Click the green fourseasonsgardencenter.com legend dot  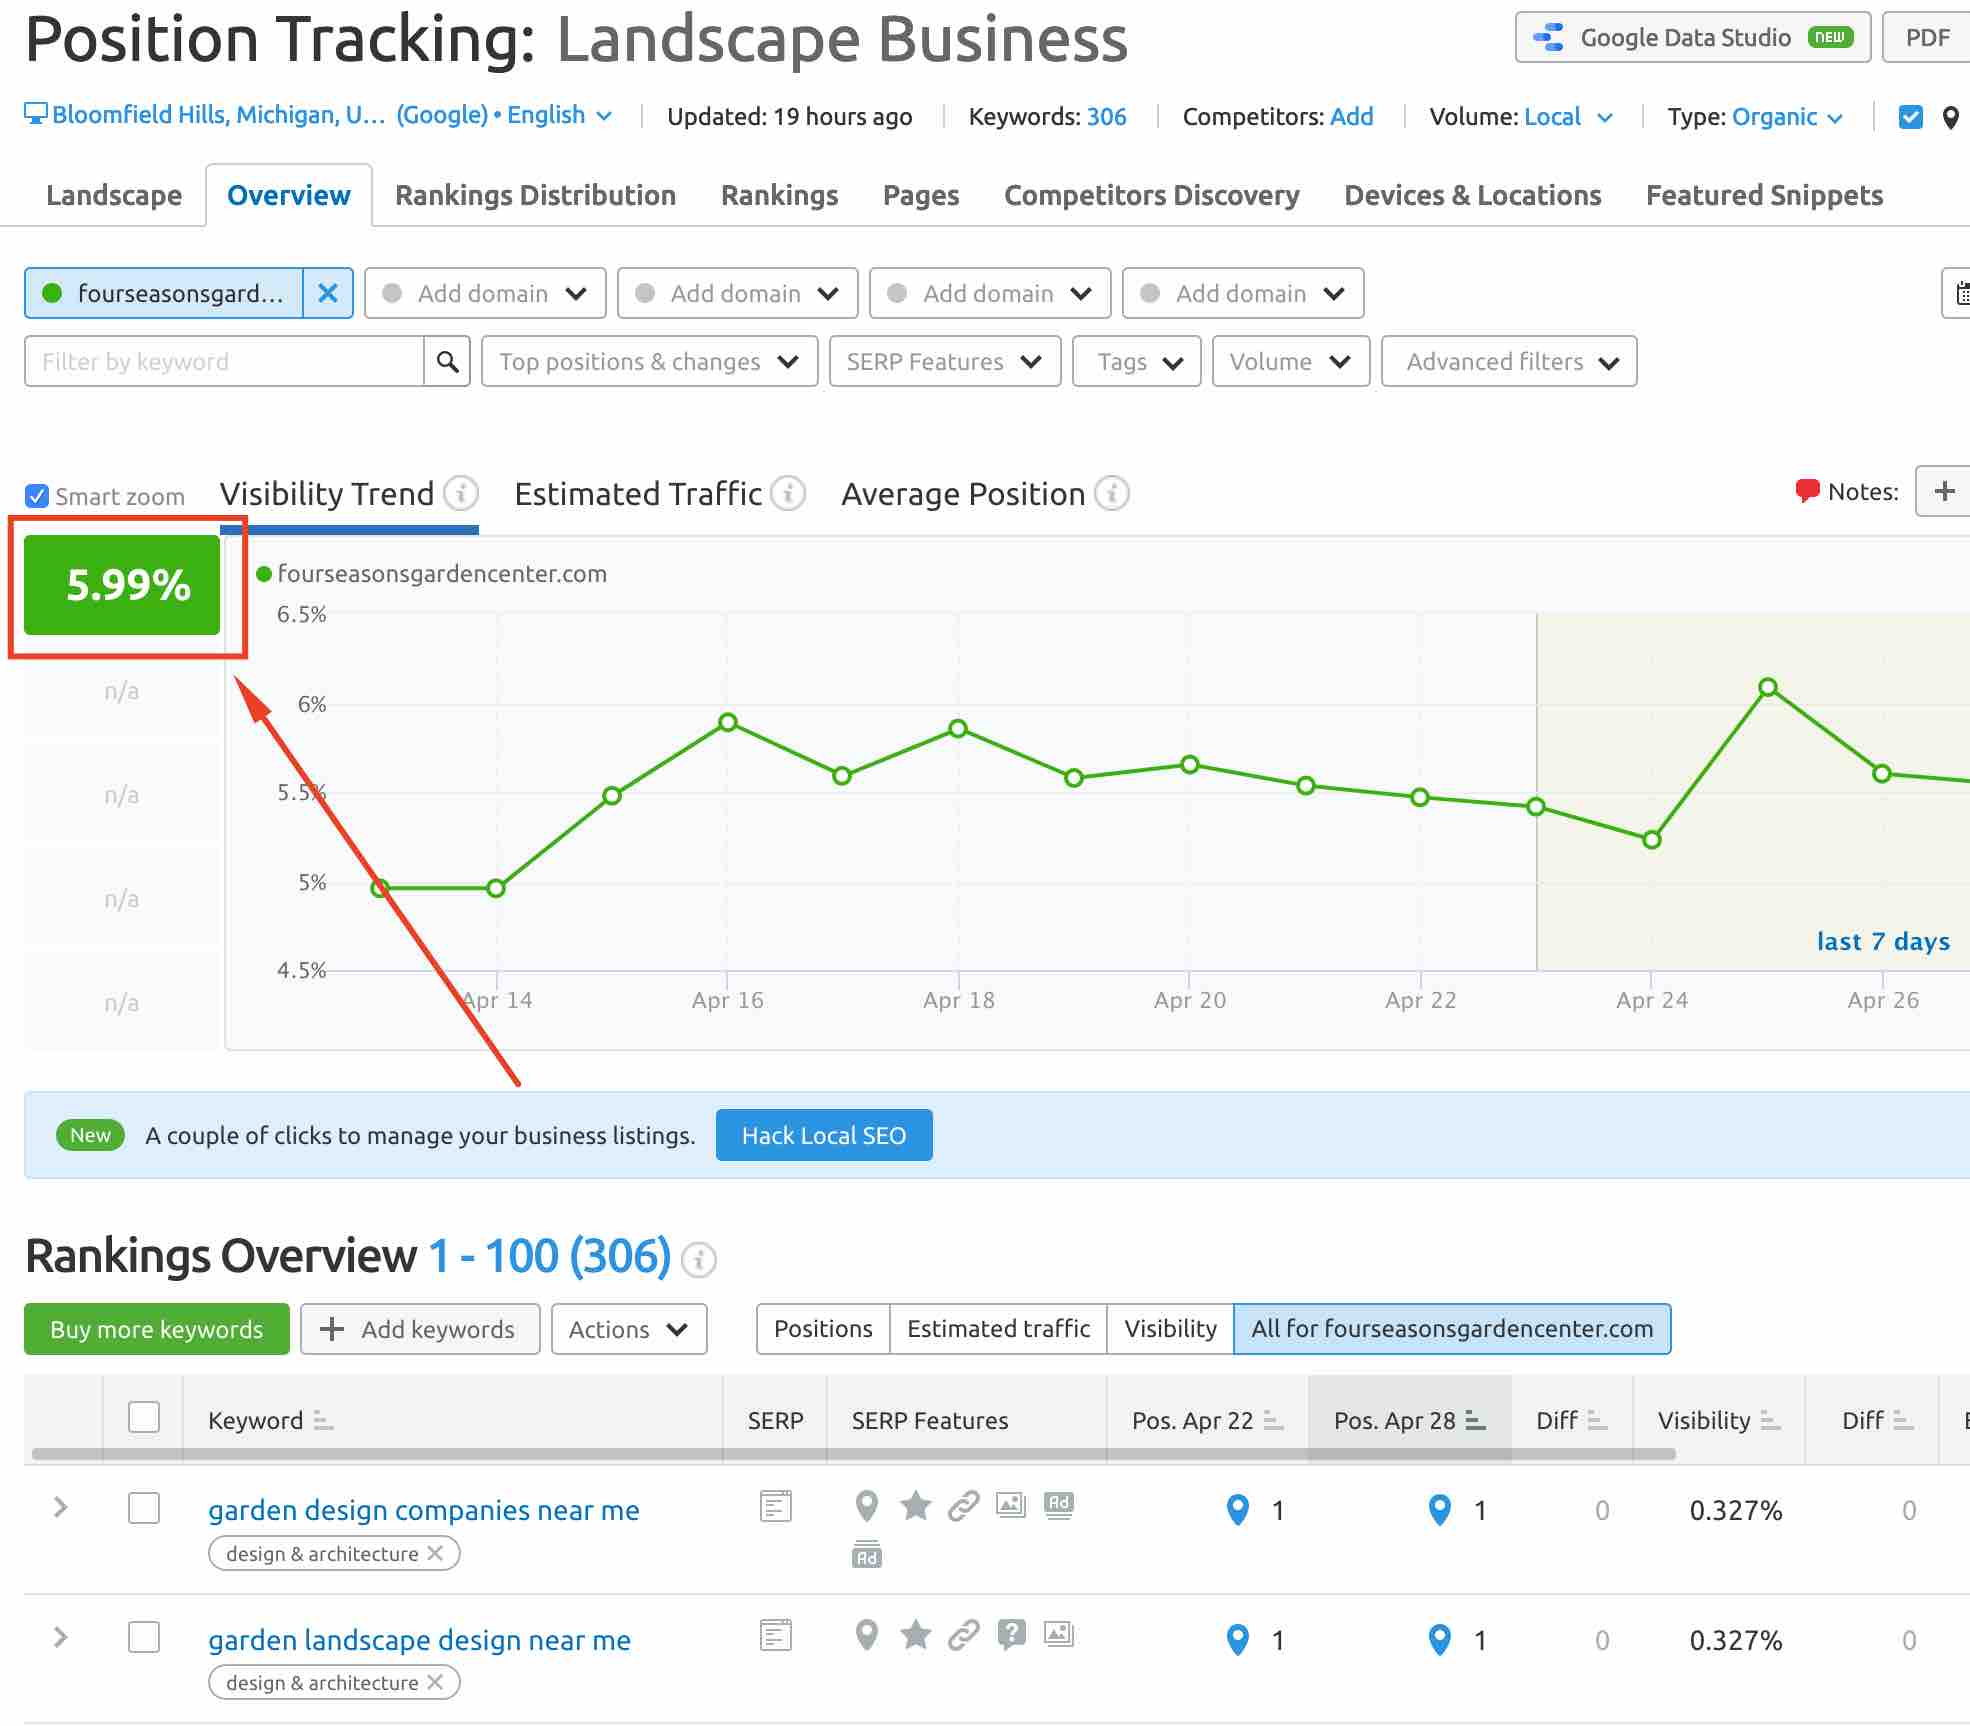(x=264, y=574)
